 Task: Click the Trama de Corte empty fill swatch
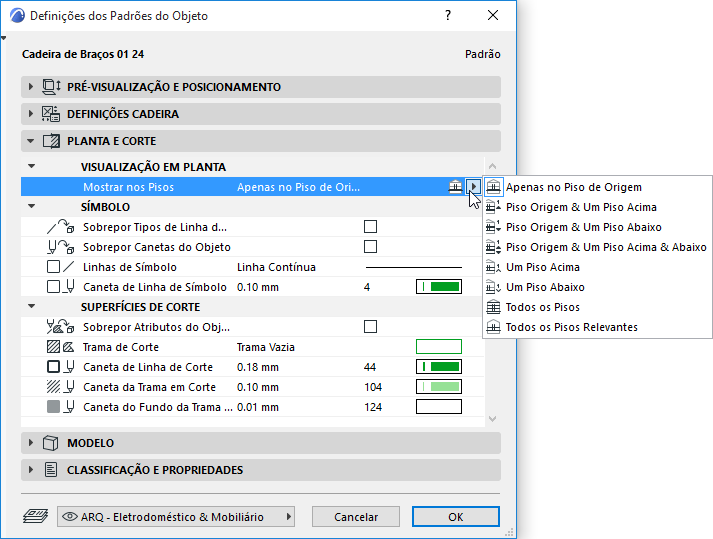(x=439, y=347)
